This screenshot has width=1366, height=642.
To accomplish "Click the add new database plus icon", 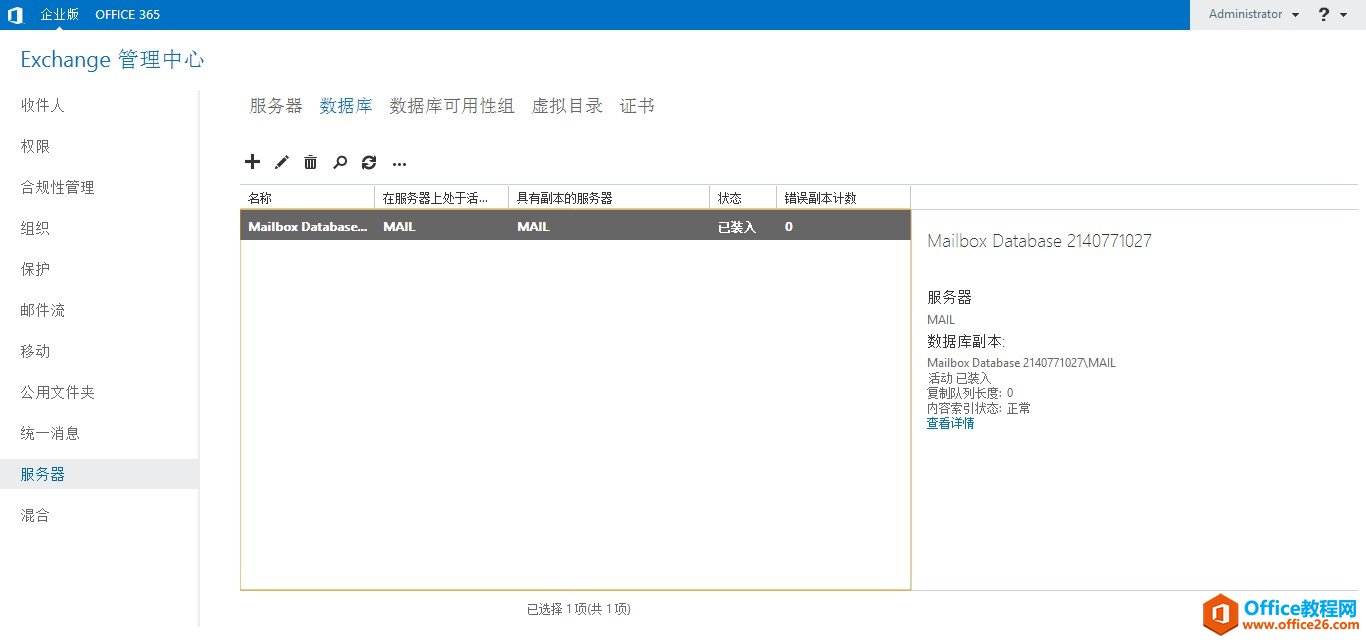I will click(252, 162).
